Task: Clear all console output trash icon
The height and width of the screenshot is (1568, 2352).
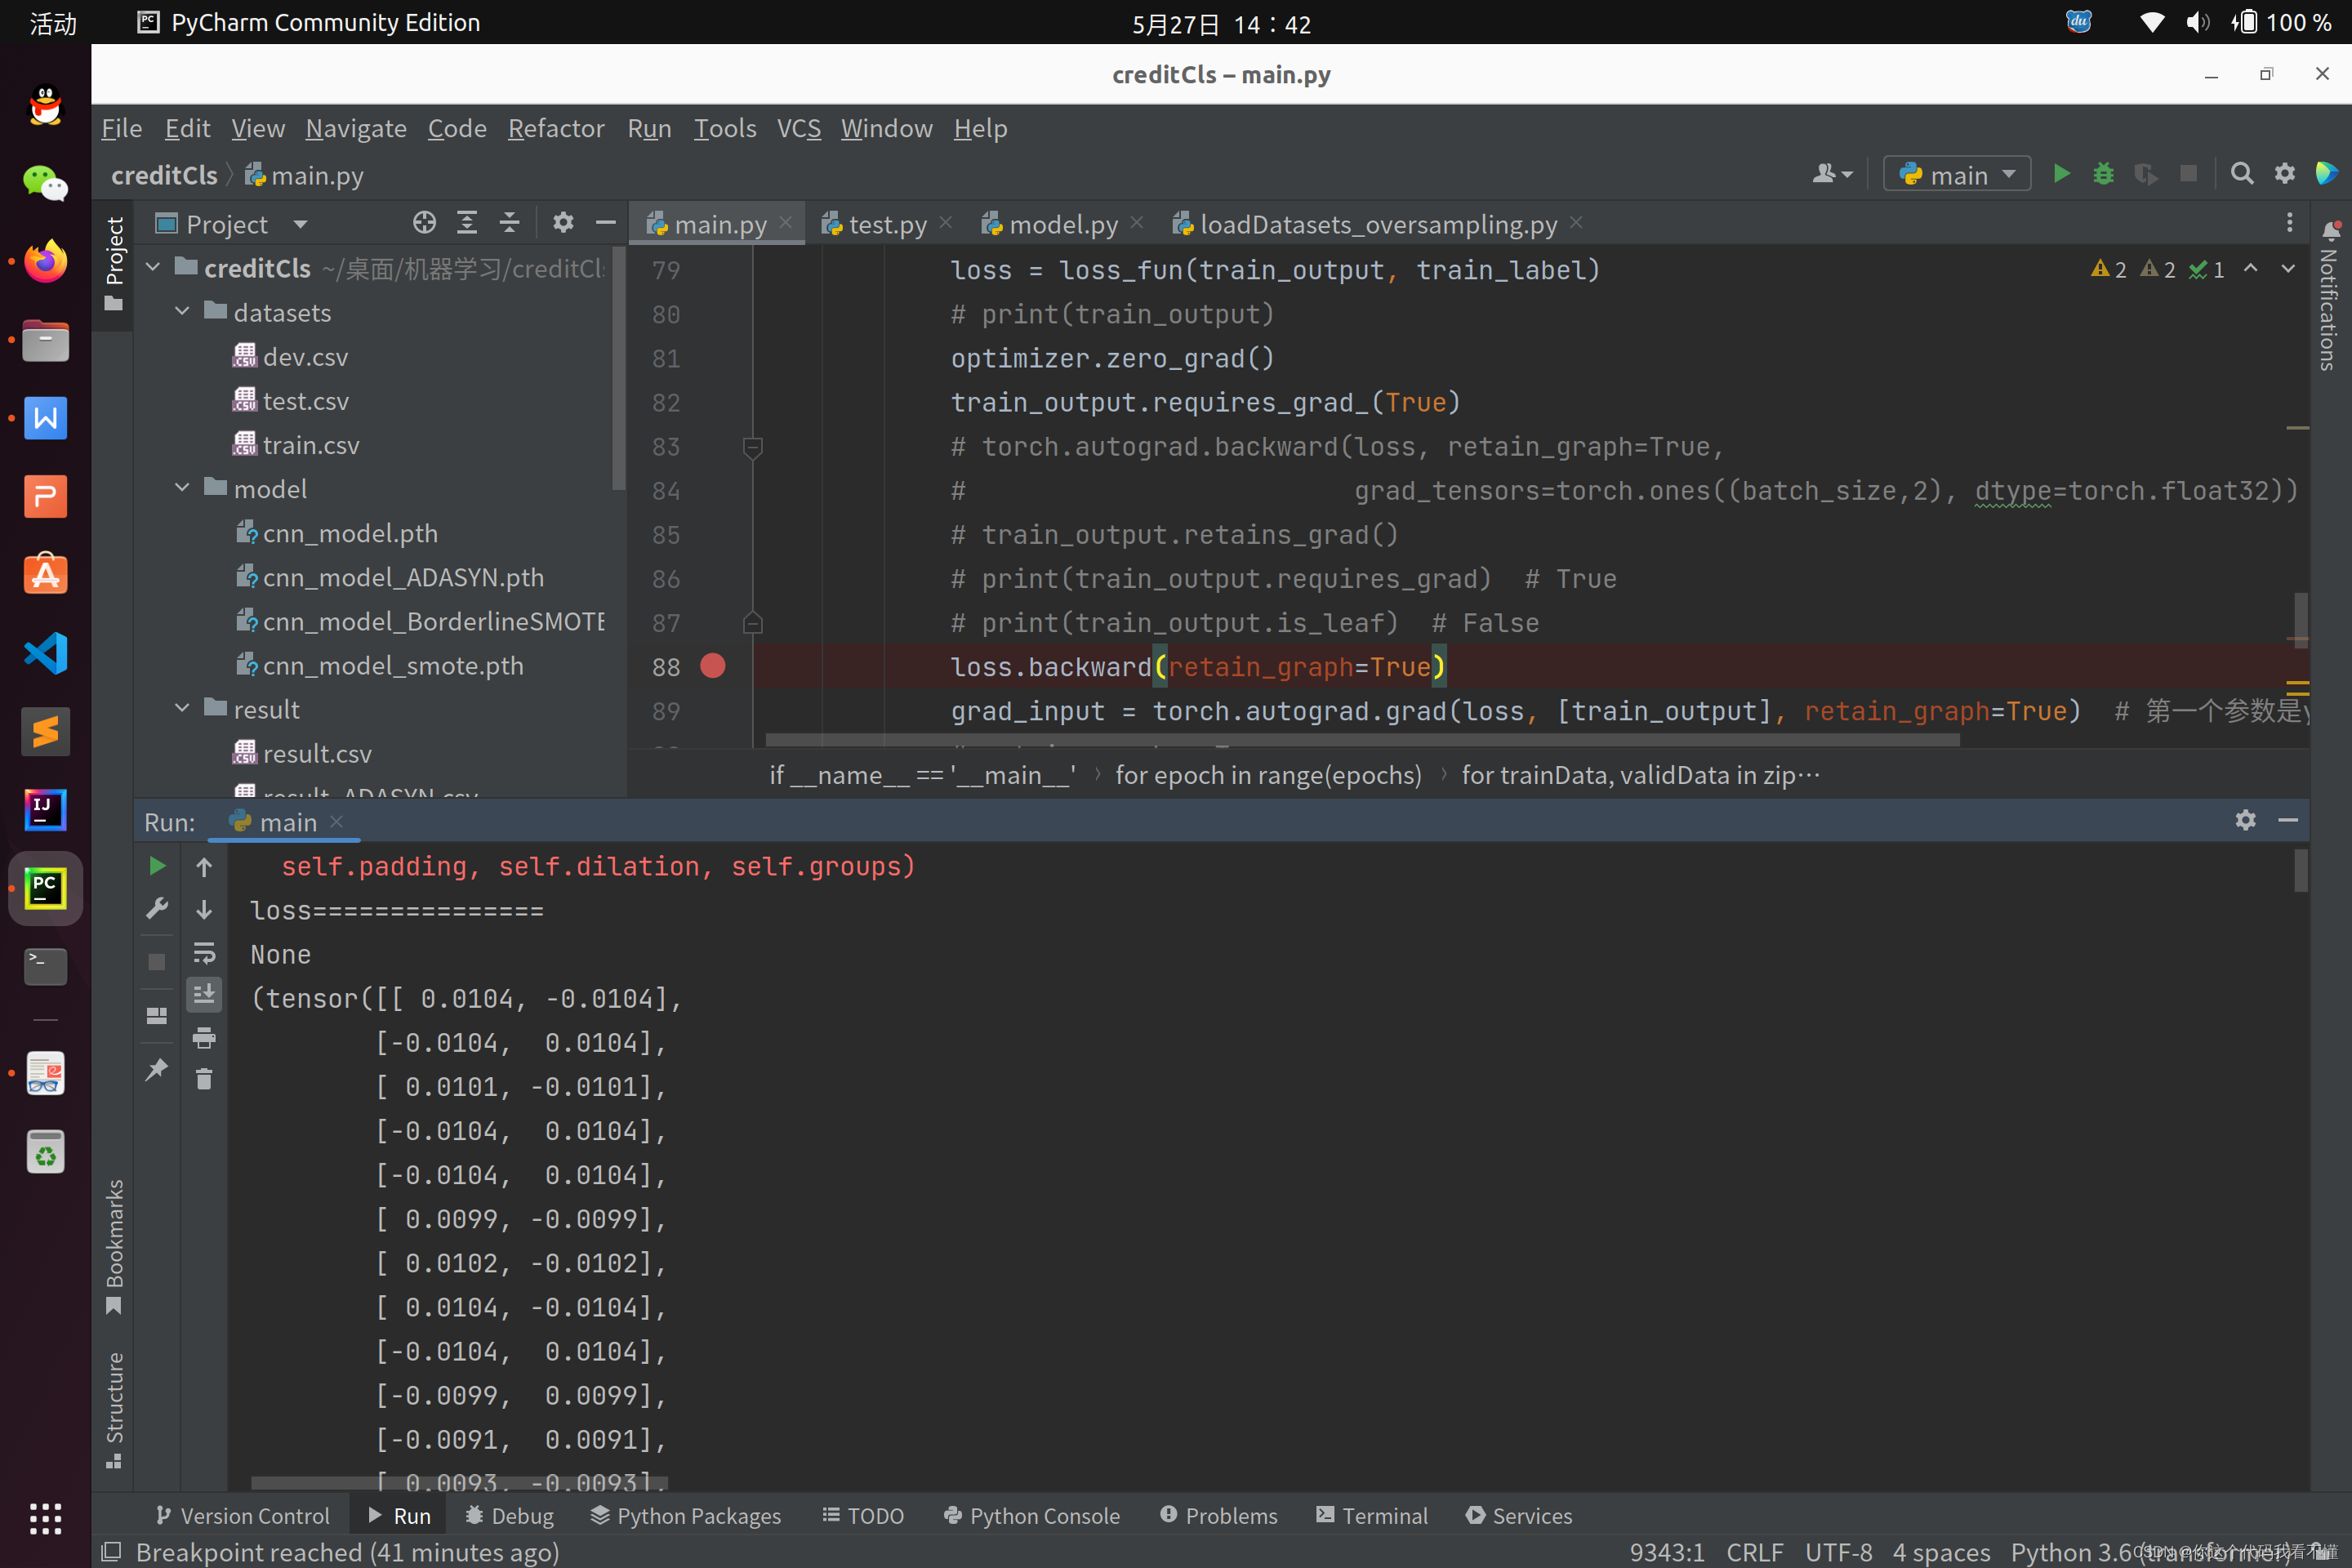Action: 204,1079
